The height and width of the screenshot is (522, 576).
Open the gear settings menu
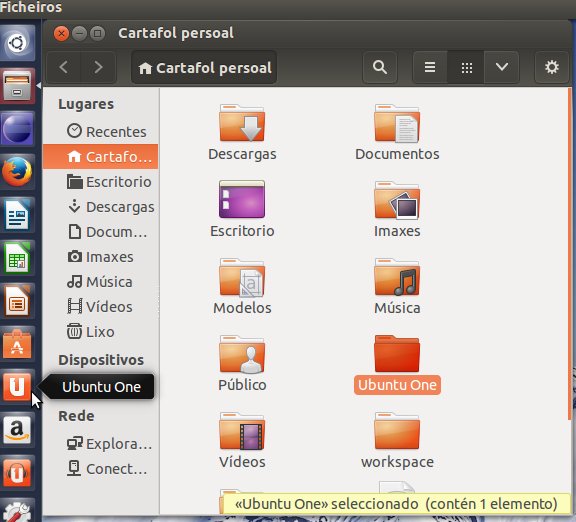point(551,67)
